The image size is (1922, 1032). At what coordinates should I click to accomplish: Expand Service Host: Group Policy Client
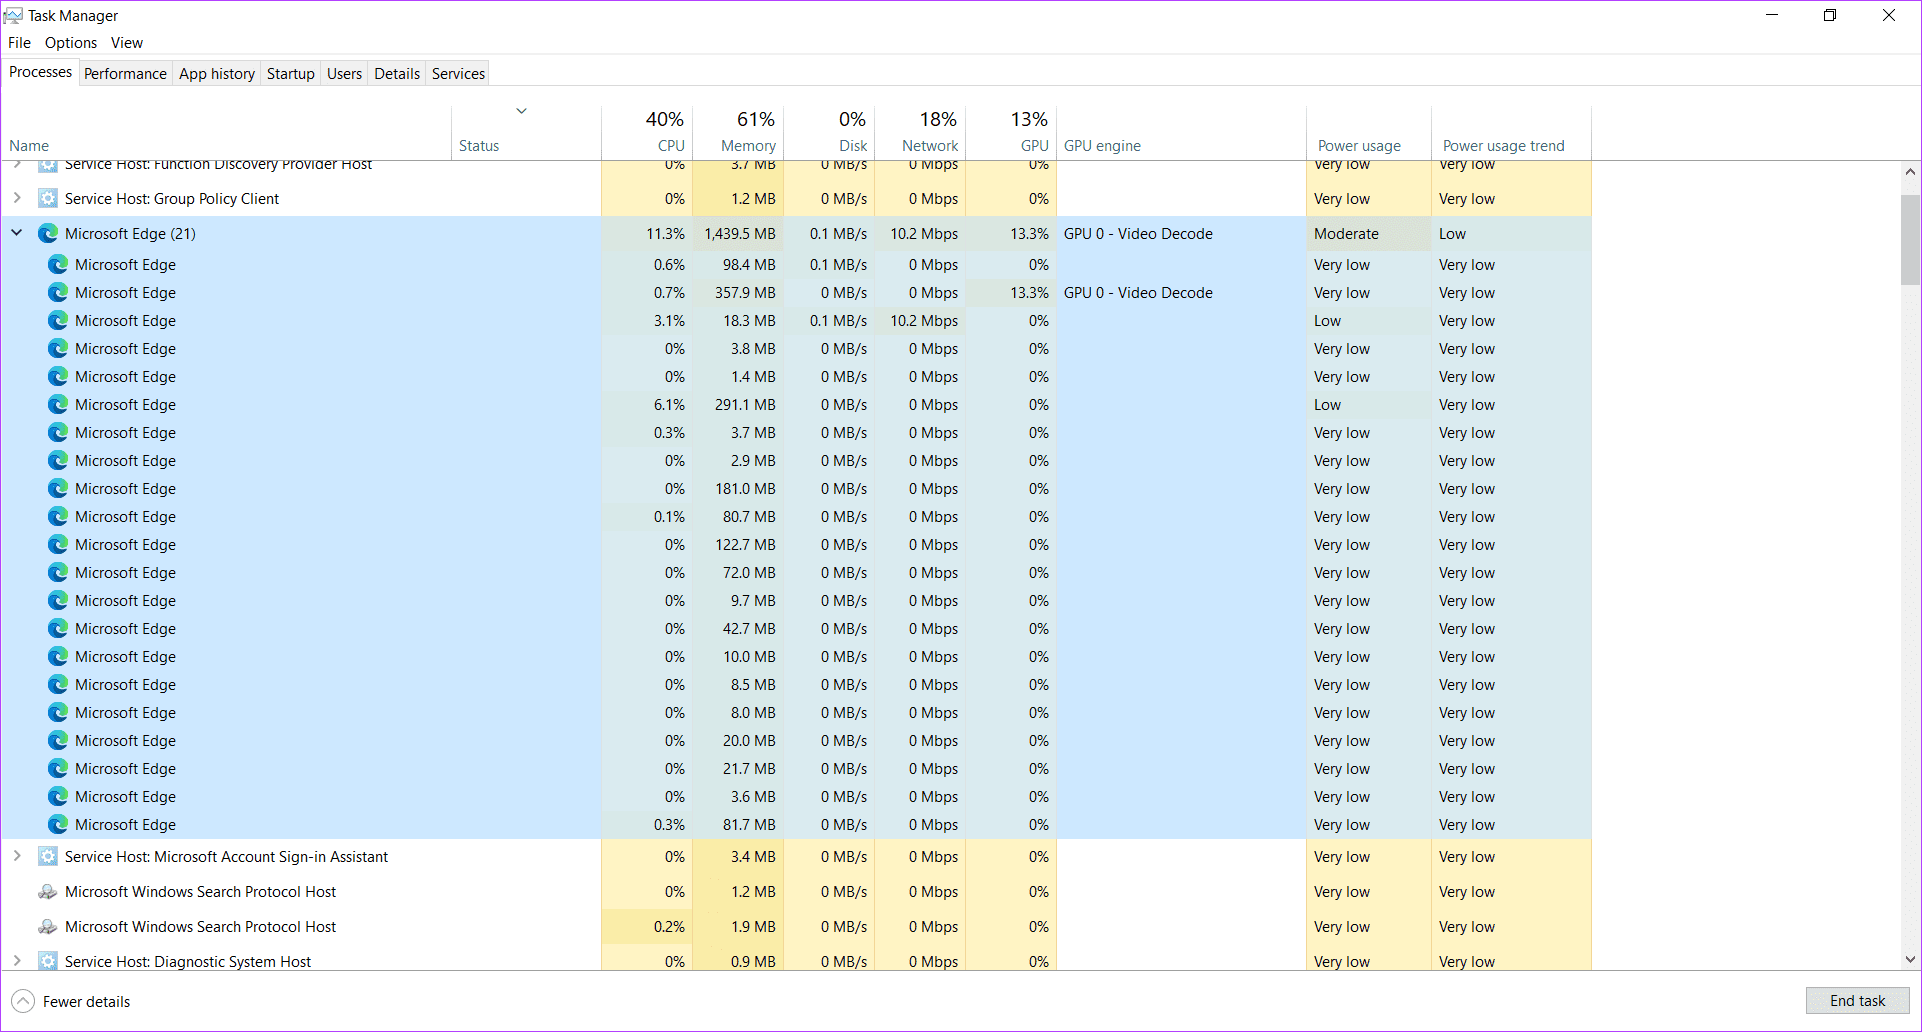tap(17, 198)
